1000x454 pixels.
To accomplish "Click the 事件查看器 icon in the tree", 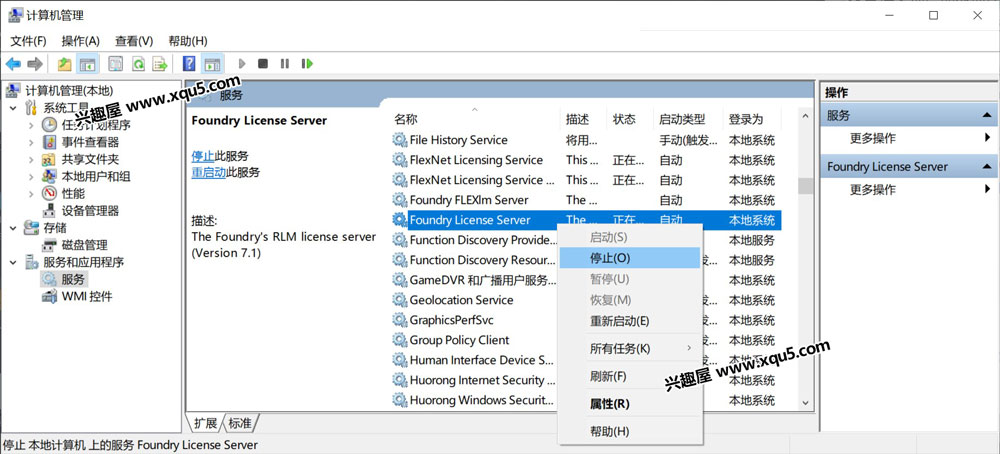I will [49, 142].
